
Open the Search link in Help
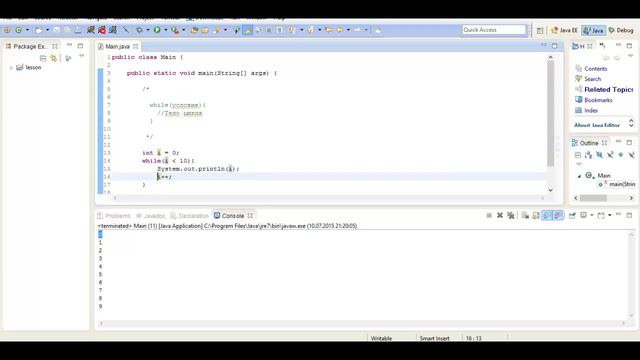(592, 79)
